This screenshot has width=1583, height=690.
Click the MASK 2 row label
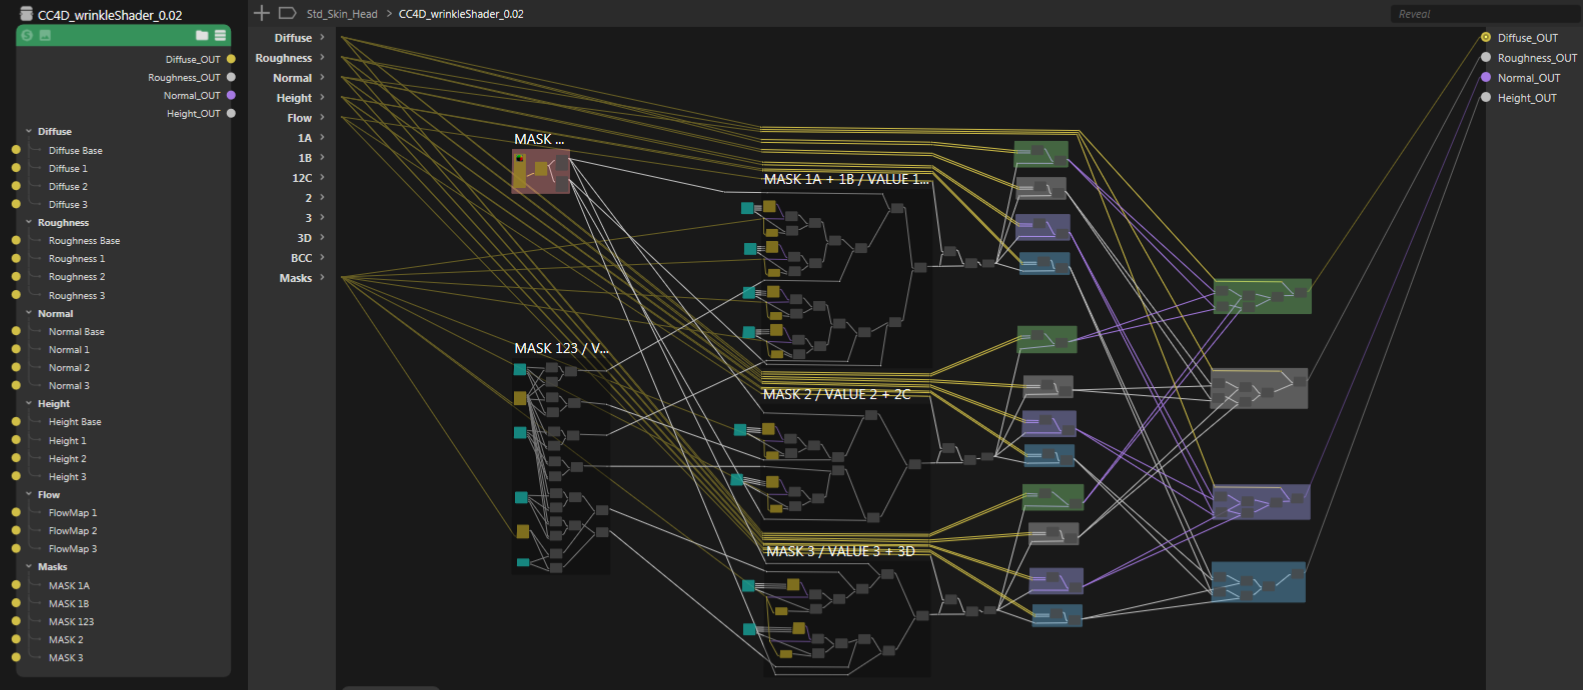point(66,639)
